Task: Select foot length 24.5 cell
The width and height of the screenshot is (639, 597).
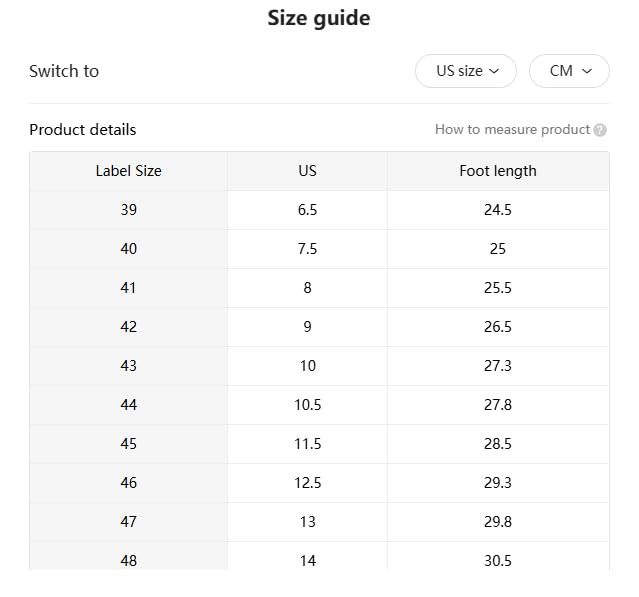Action: tap(498, 210)
